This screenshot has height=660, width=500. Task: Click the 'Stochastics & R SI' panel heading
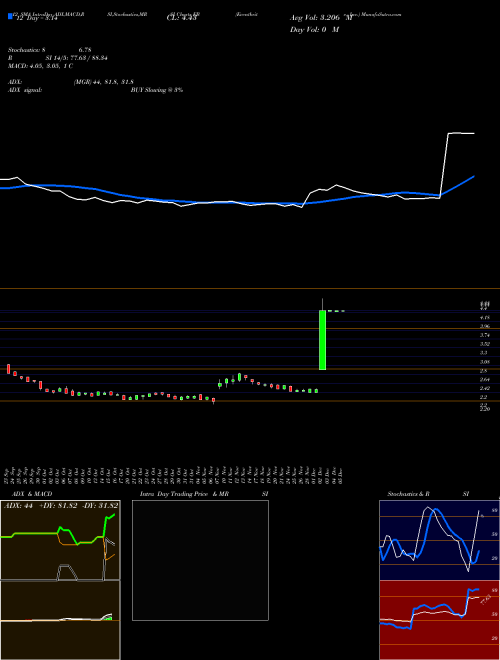[x=428, y=494]
